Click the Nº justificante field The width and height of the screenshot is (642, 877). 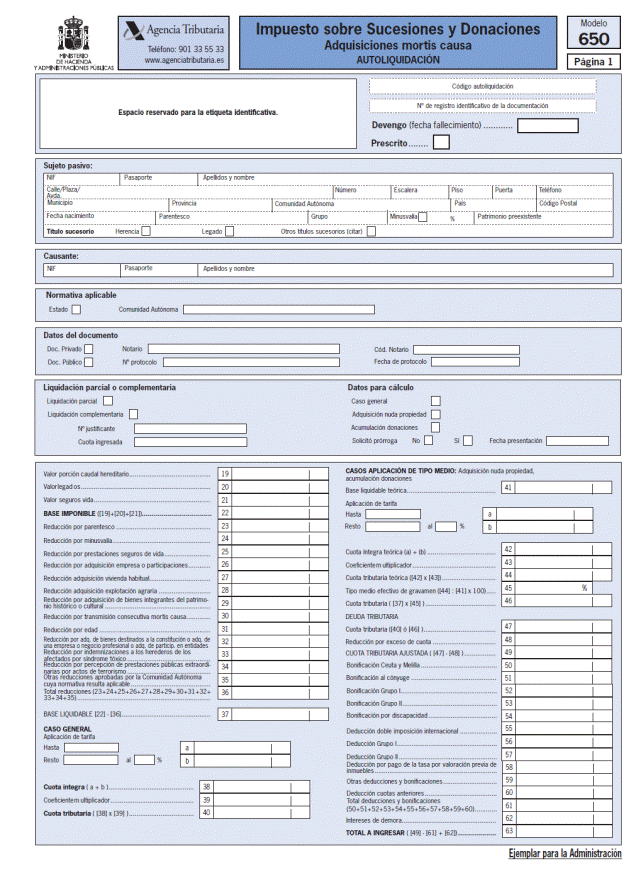pyautogui.click(x=190, y=428)
